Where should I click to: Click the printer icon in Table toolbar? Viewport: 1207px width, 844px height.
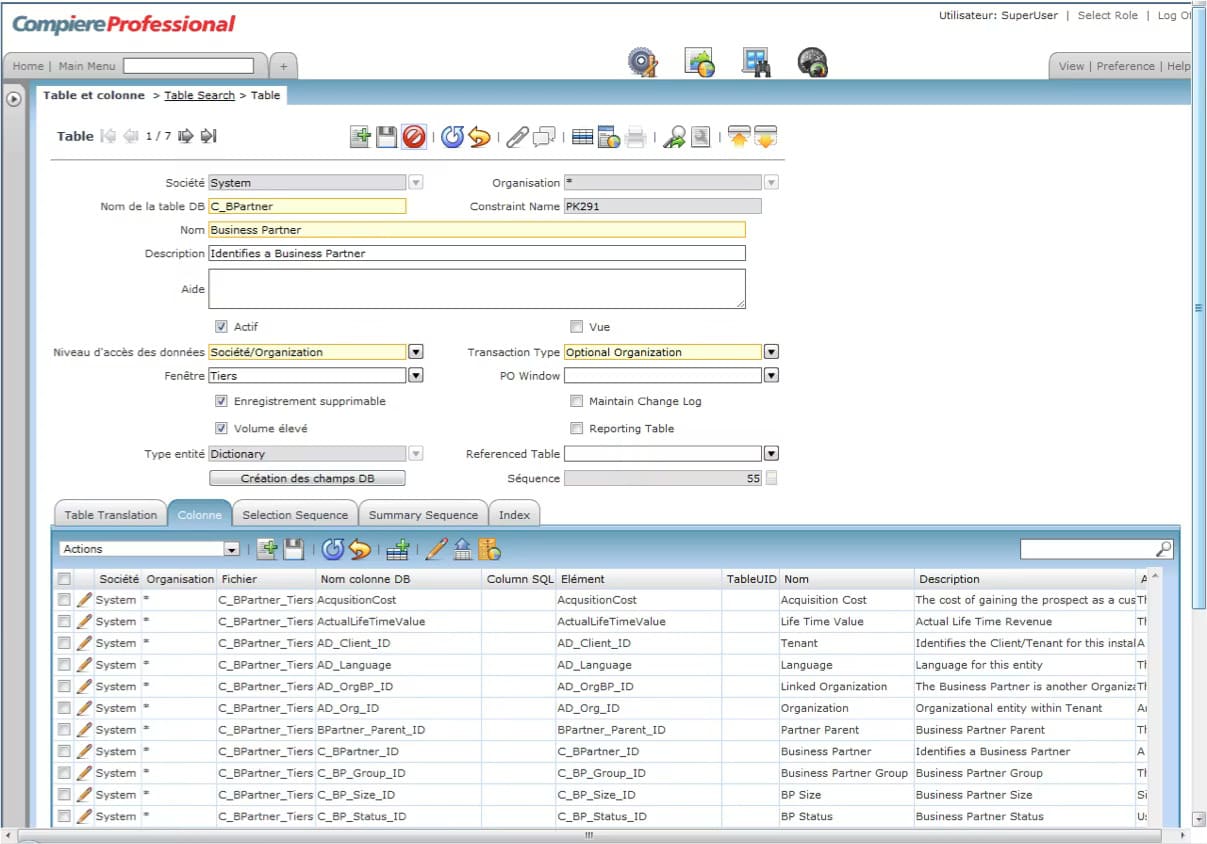pyautogui.click(x=635, y=137)
